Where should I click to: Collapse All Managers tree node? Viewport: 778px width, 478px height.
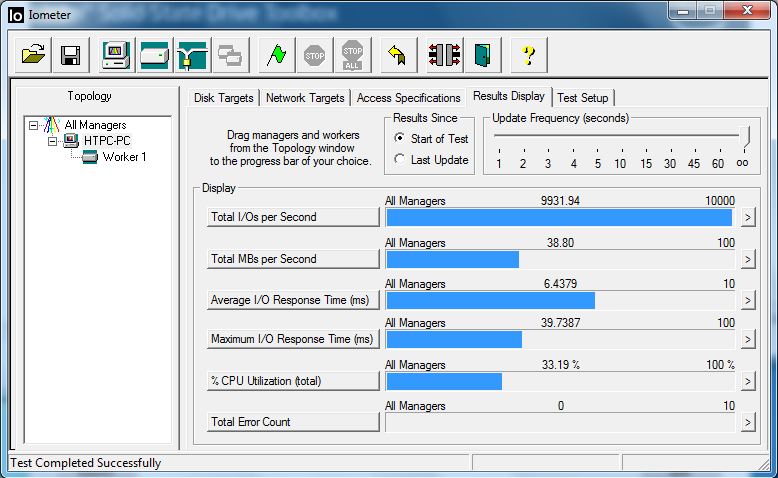(x=33, y=125)
